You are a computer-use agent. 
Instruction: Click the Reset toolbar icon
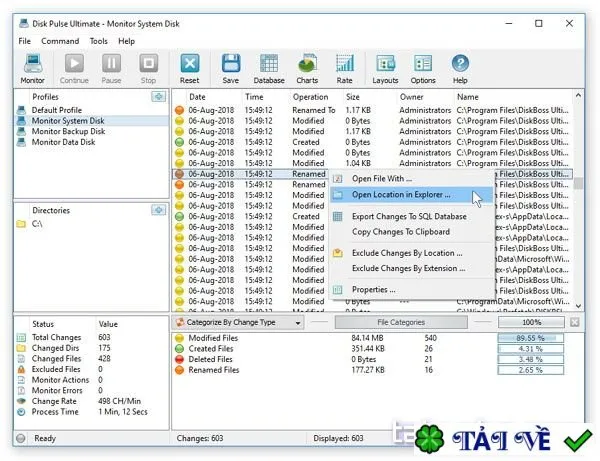click(190, 64)
